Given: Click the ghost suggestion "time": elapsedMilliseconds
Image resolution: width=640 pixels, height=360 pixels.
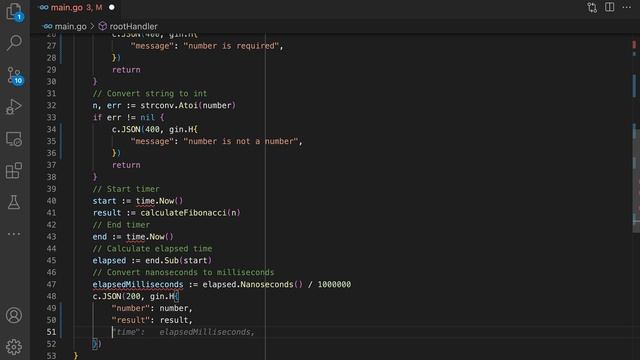Looking at the screenshot, I should [183, 332].
